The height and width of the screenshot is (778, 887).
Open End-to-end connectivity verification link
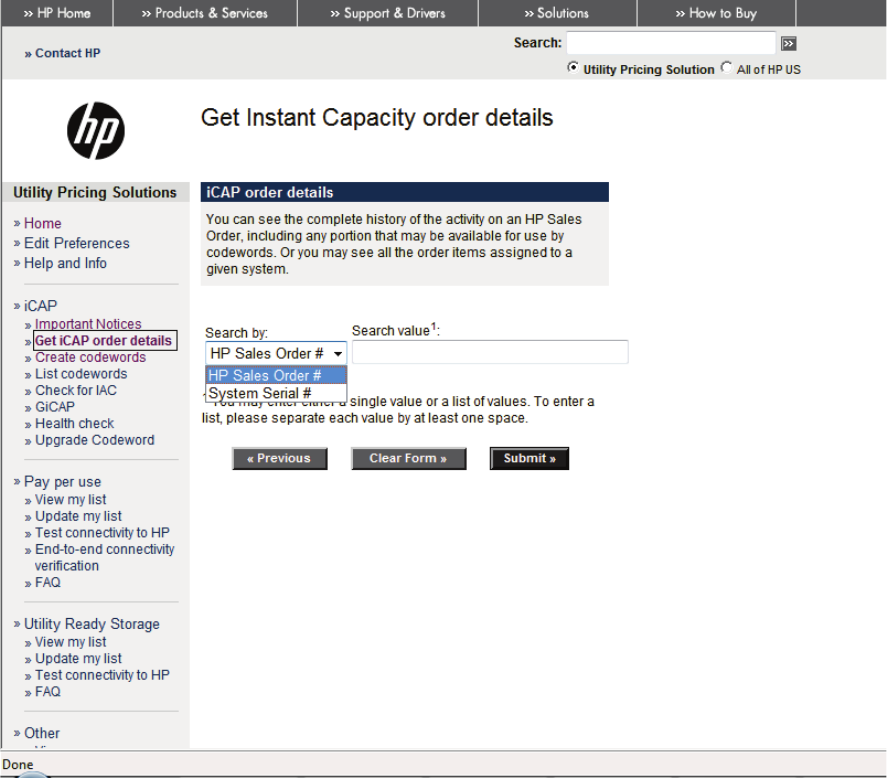[104, 557]
